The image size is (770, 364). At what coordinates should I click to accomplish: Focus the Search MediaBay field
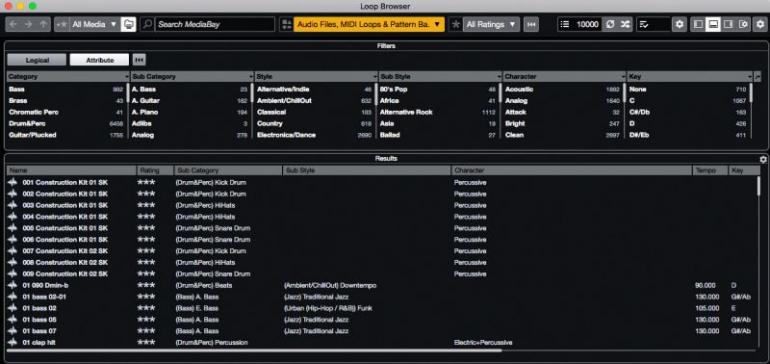tap(215, 24)
